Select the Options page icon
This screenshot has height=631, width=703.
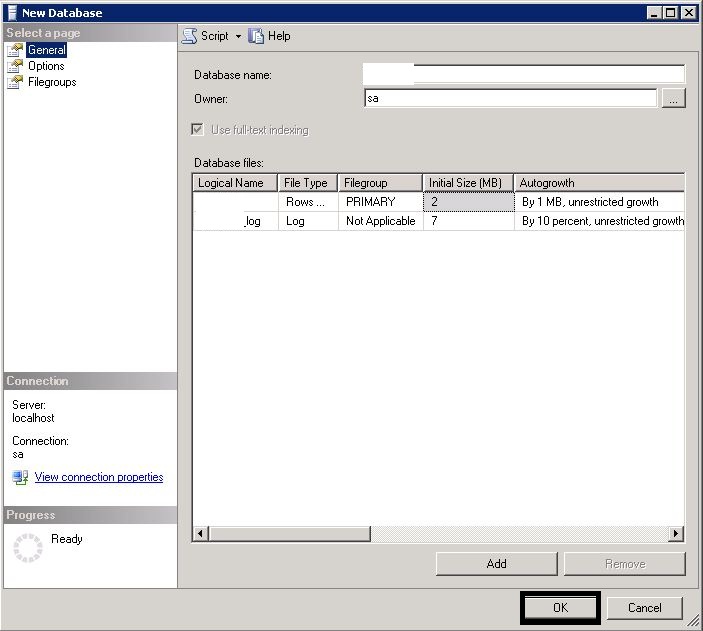click(15, 66)
